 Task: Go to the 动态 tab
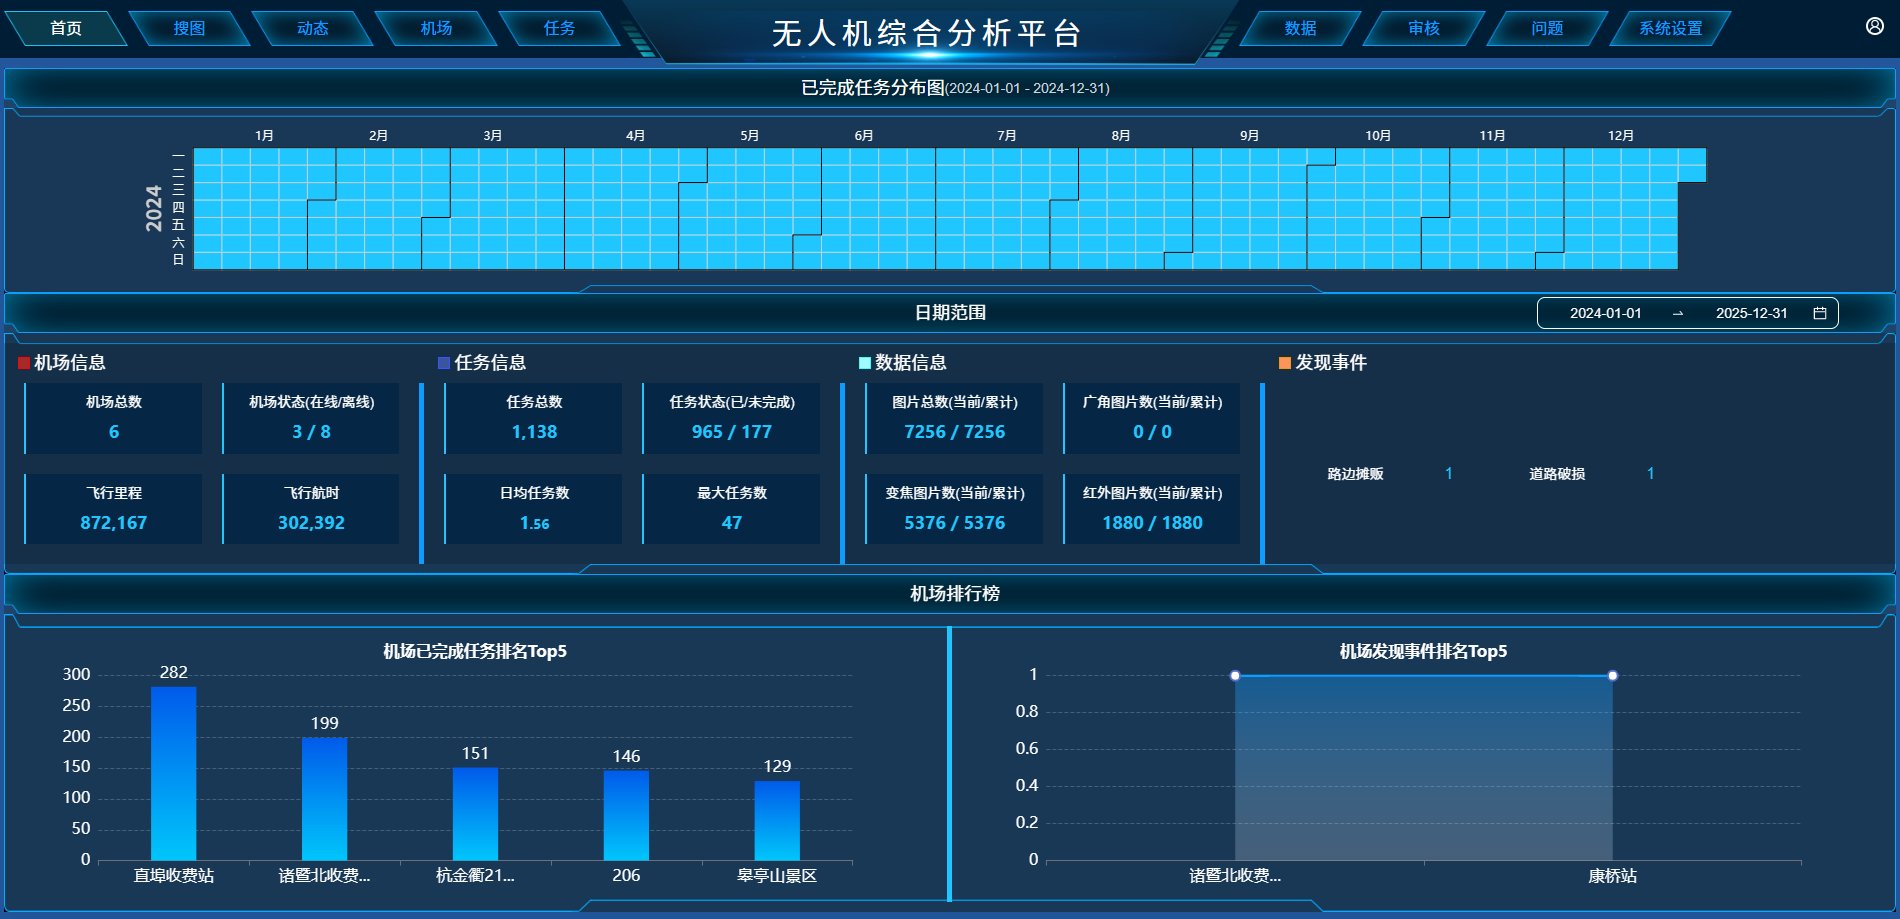pos(313,28)
